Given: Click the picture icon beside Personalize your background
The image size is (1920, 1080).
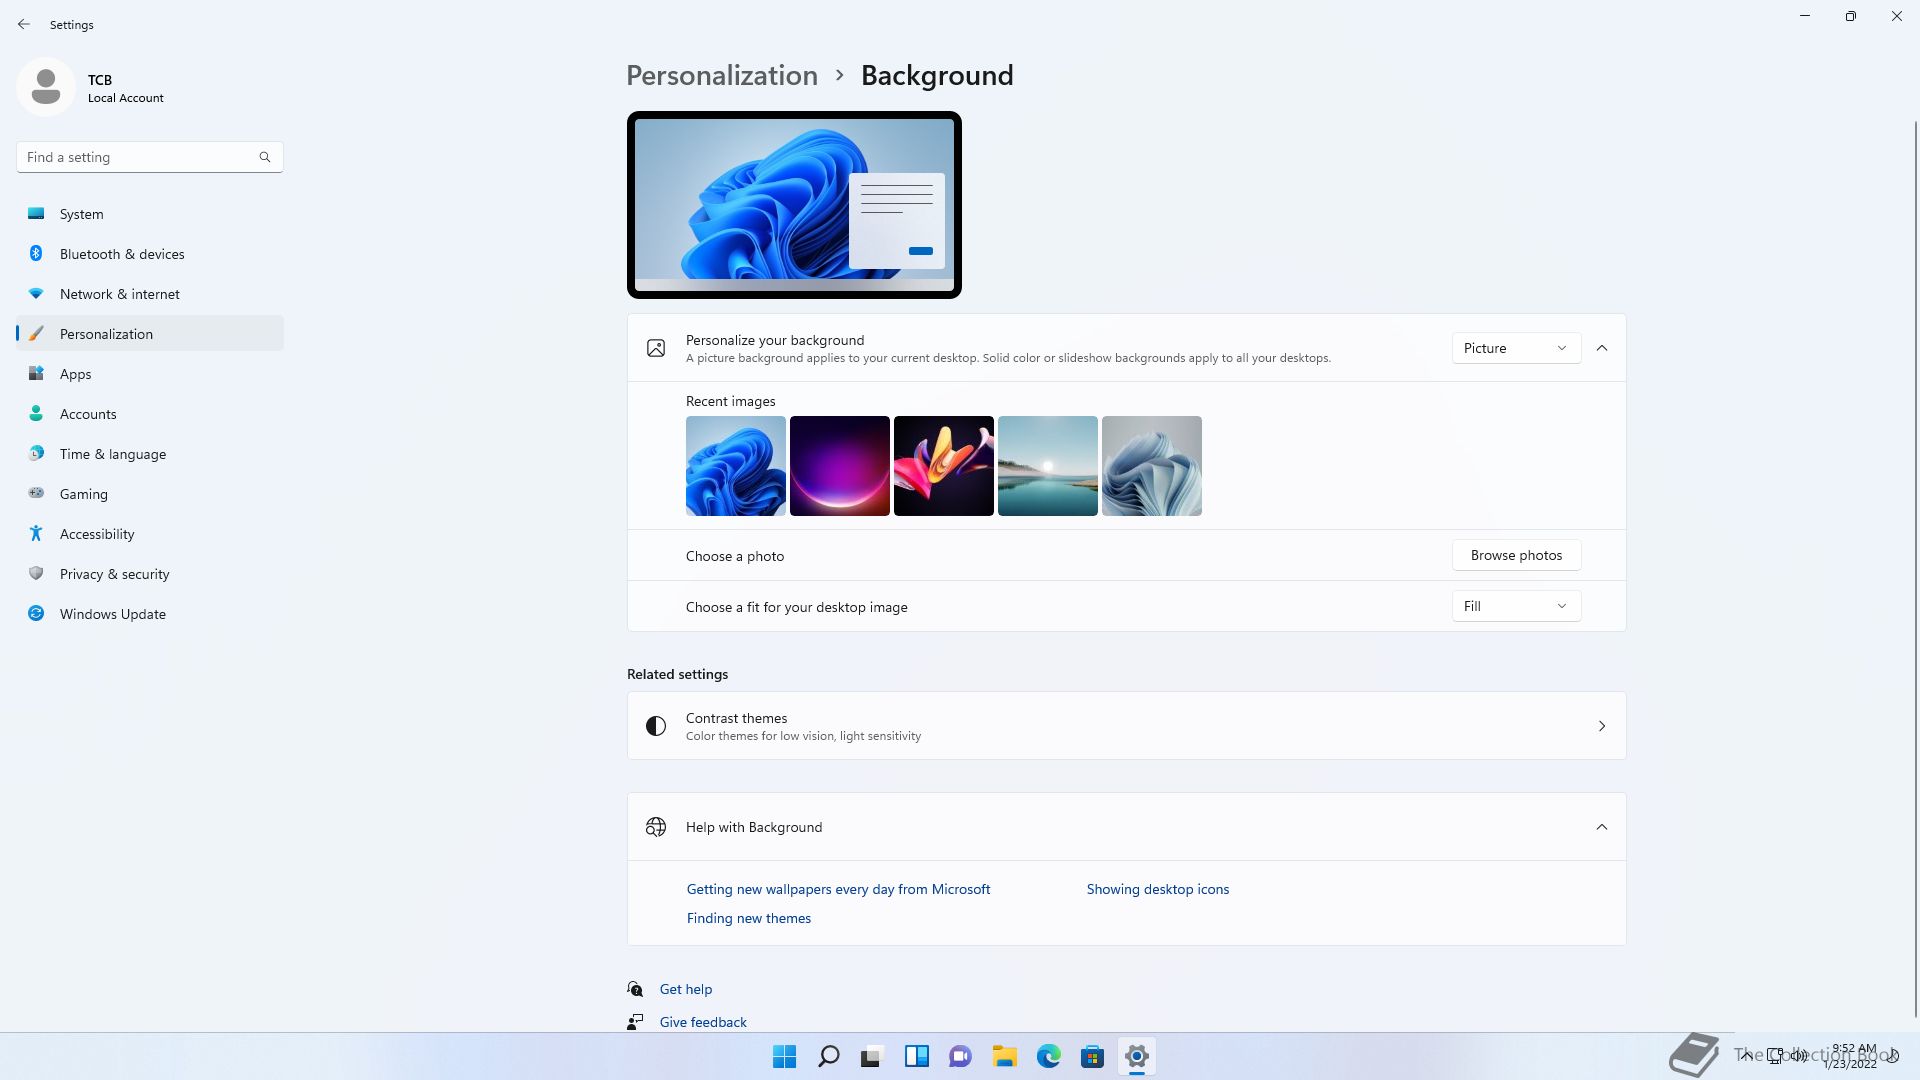Looking at the screenshot, I should 656,348.
